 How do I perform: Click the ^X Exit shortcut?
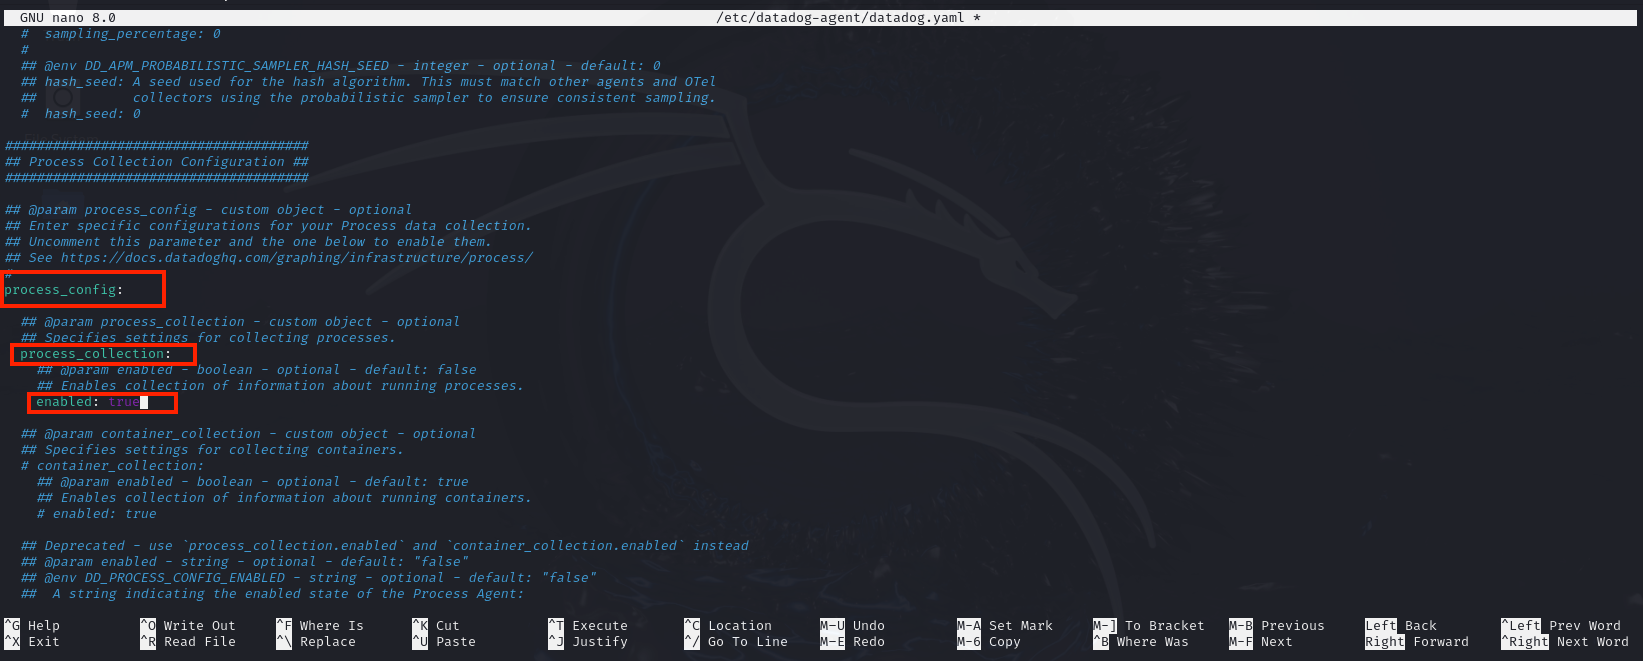(32, 642)
